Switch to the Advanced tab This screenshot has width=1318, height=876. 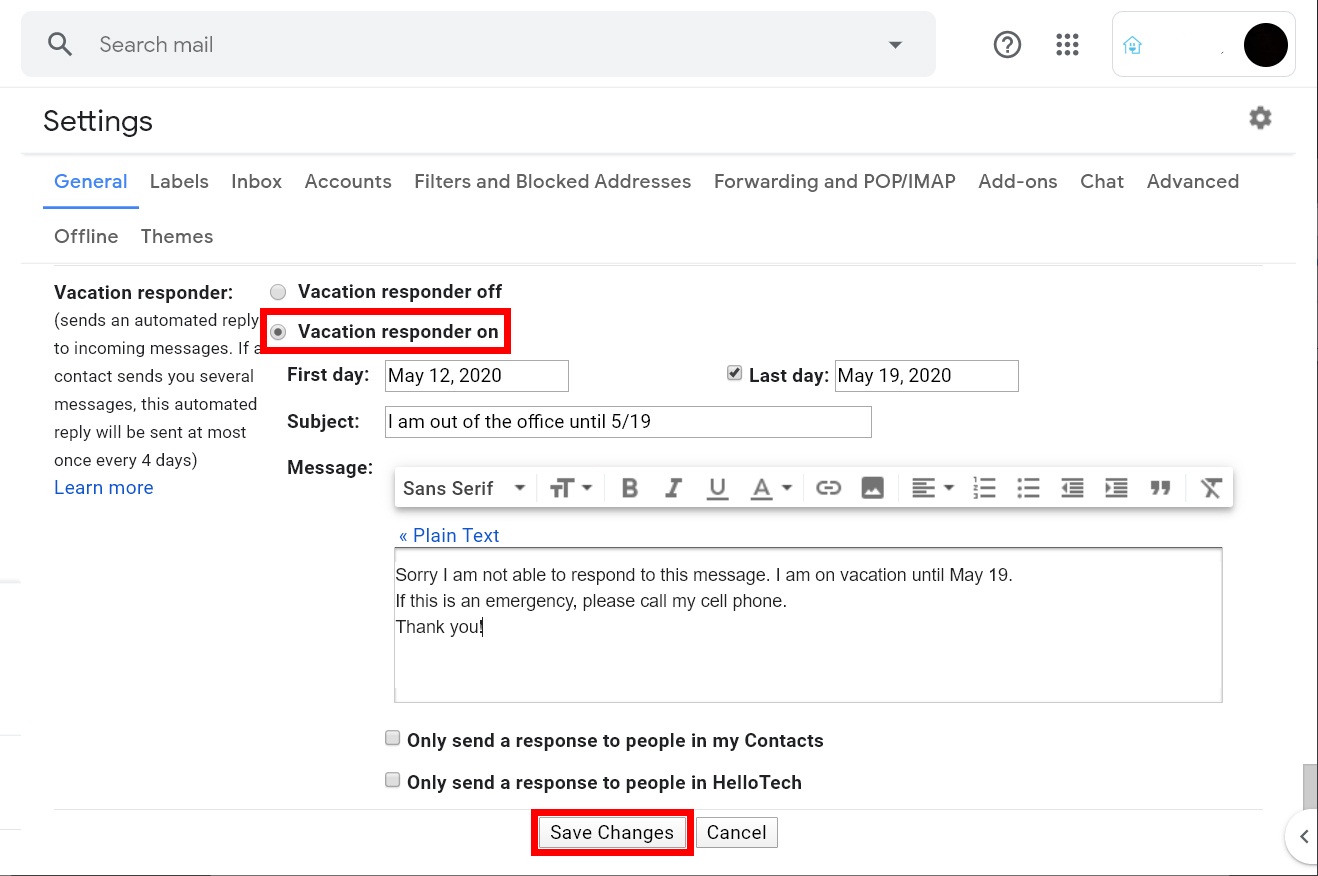click(x=1193, y=181)
